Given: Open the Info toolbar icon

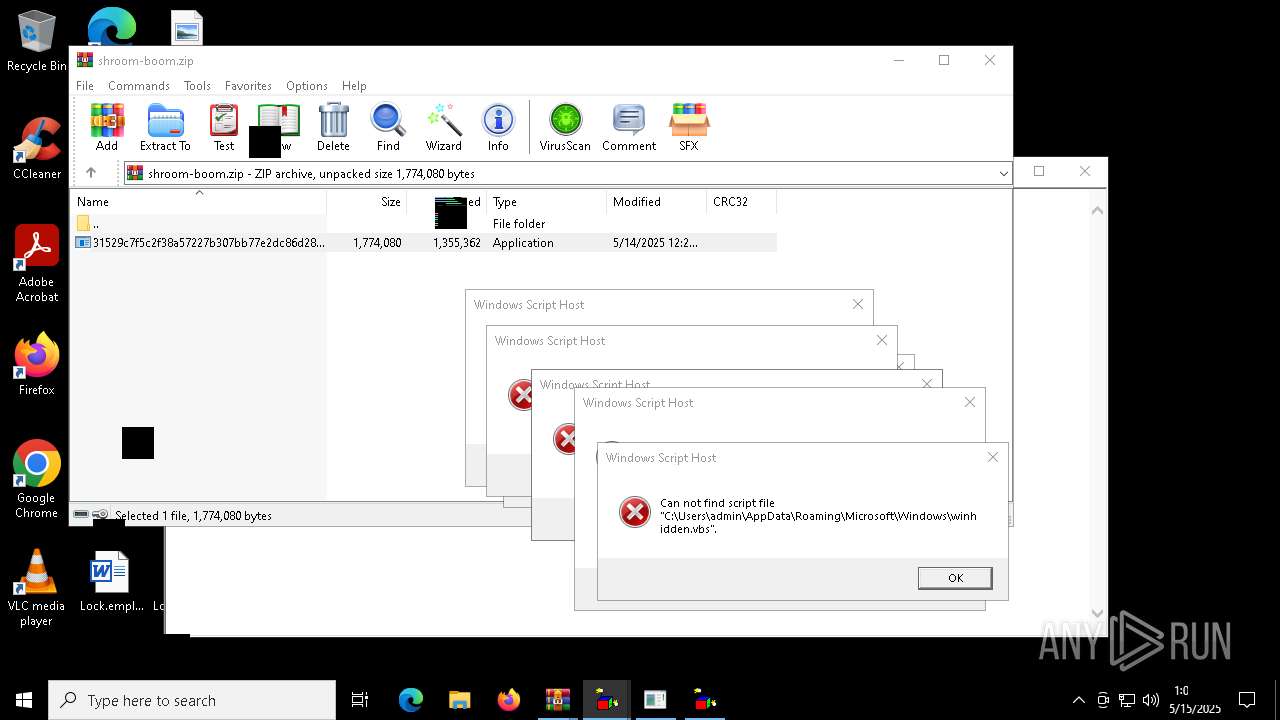Looking at the screenshot, I should [x=498, y=127].
